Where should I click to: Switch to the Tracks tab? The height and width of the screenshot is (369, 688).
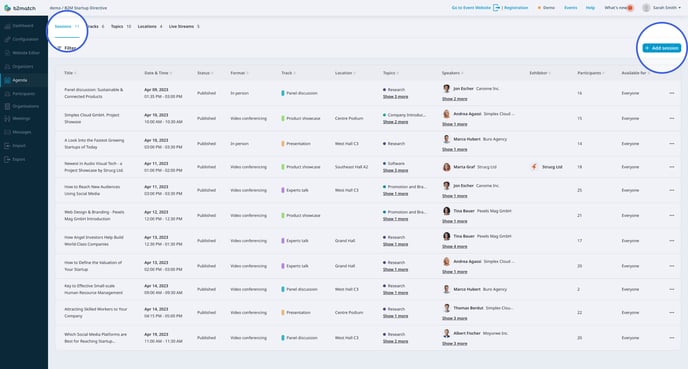tap(95, 26)
